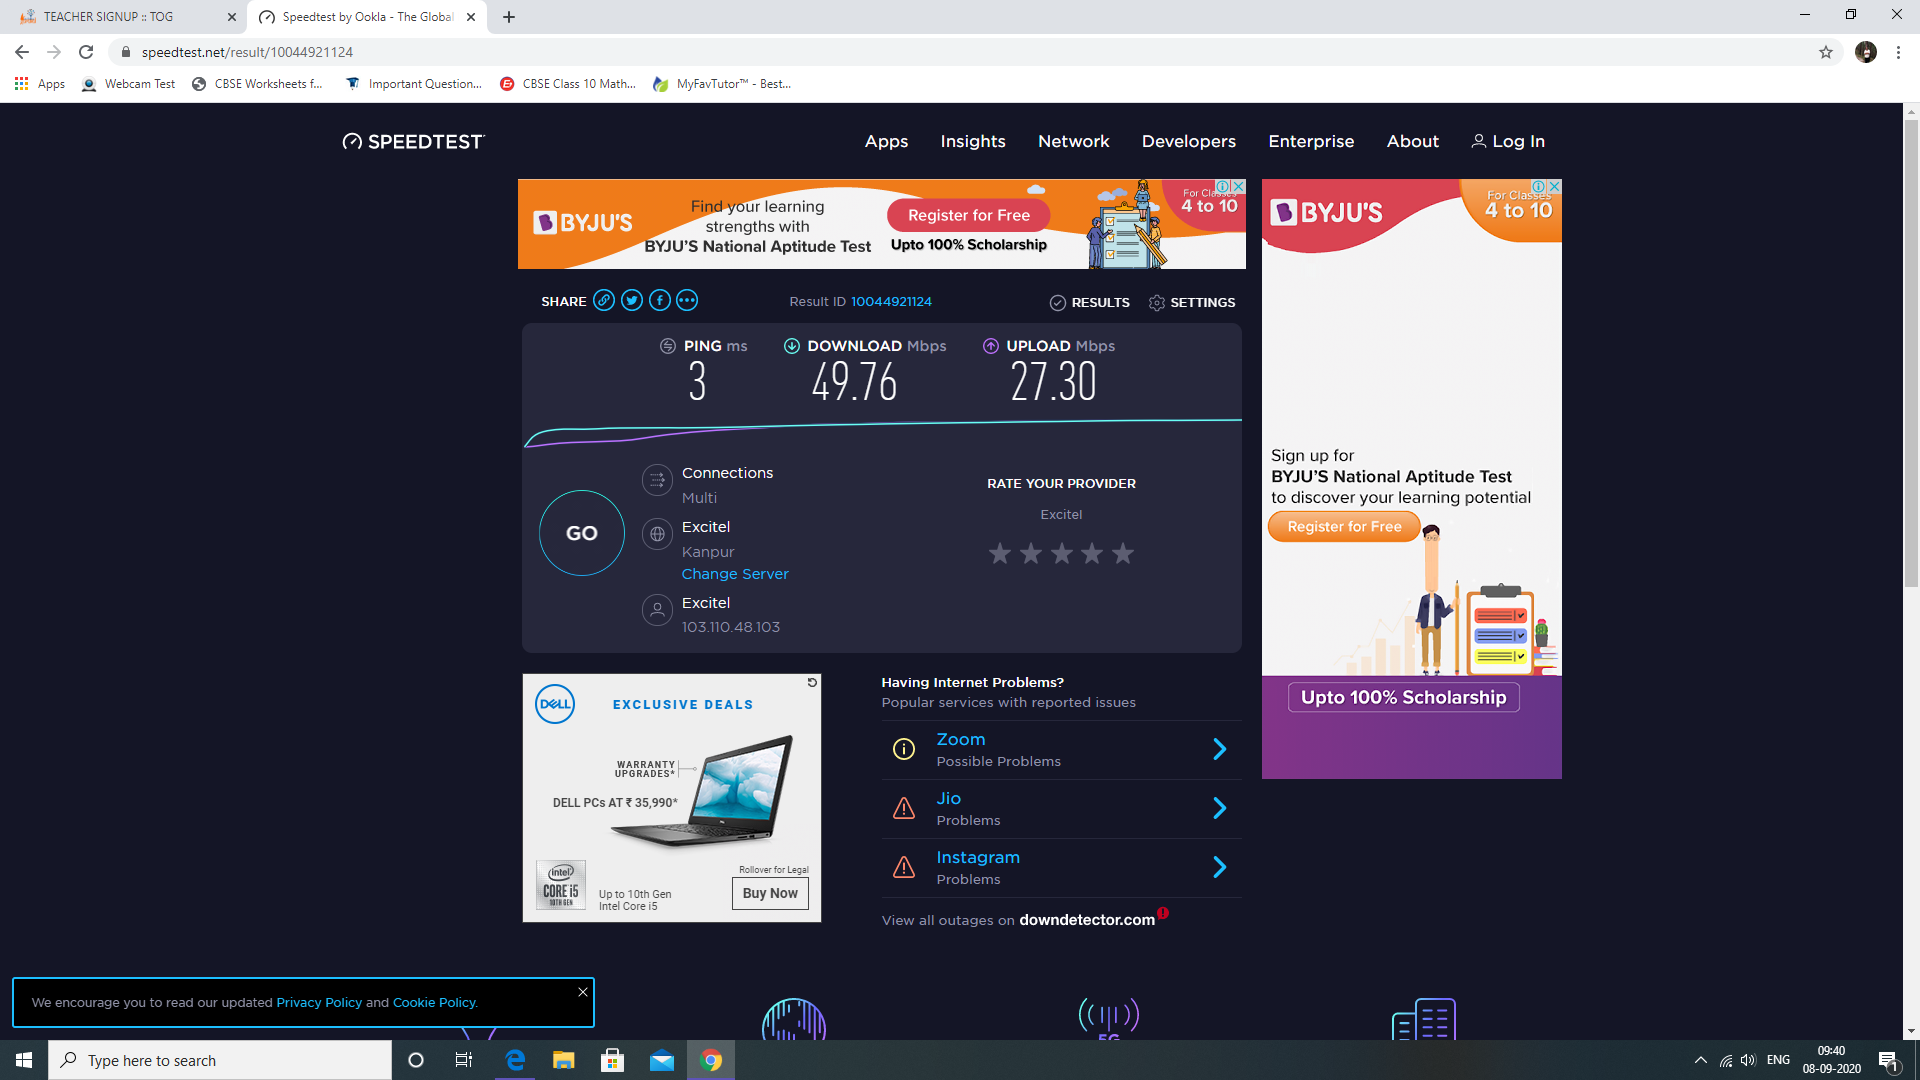Click the Change Server link
This screenshot has height=1080, width=1920.
tap(735, 574)
